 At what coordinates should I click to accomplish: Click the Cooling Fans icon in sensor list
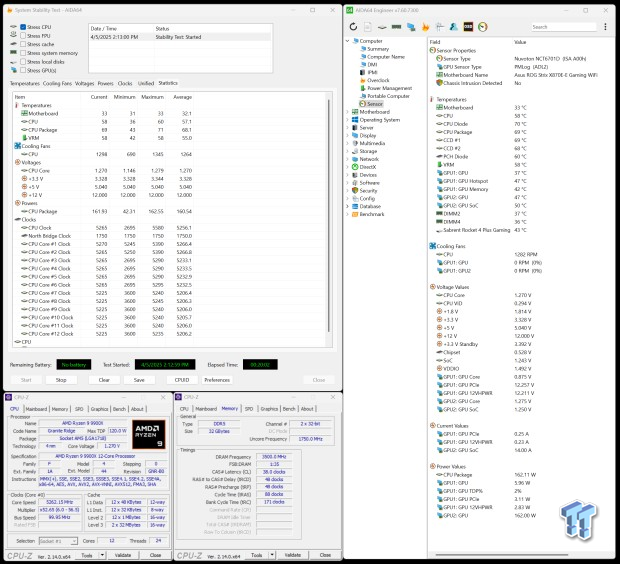point(433,246)
